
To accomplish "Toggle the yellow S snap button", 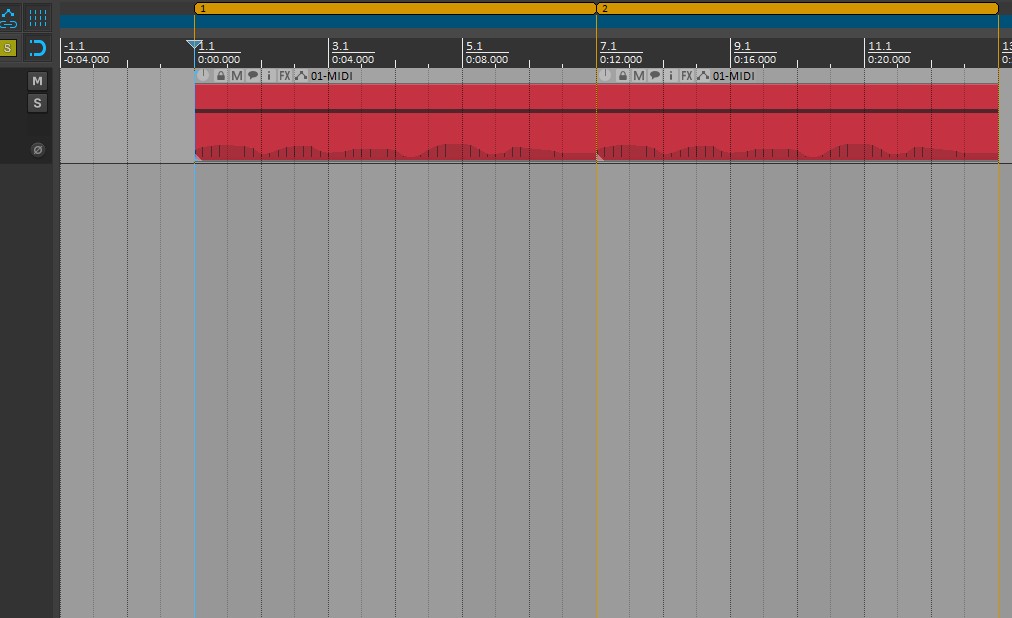I will (8, 48).
